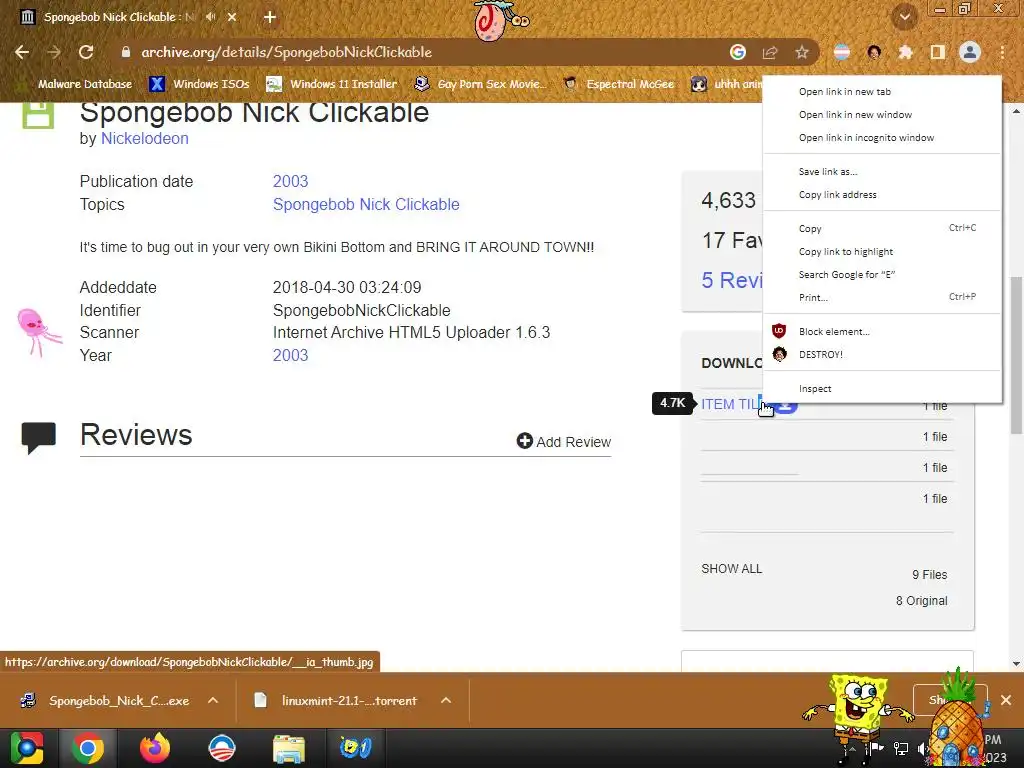
Task: Go back using the browser back arrow
Action: (22, 52)
